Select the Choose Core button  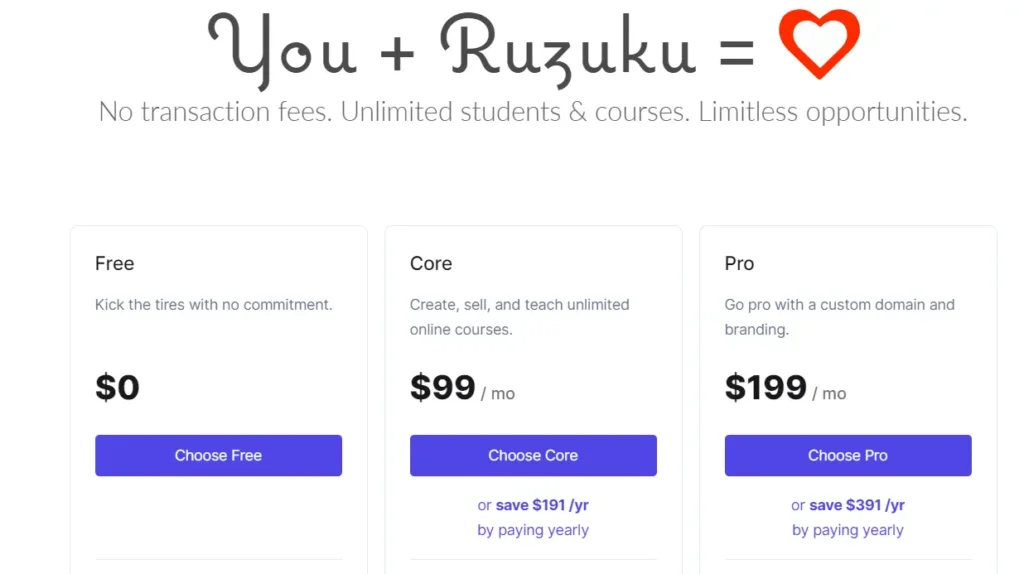pos(533,455)
